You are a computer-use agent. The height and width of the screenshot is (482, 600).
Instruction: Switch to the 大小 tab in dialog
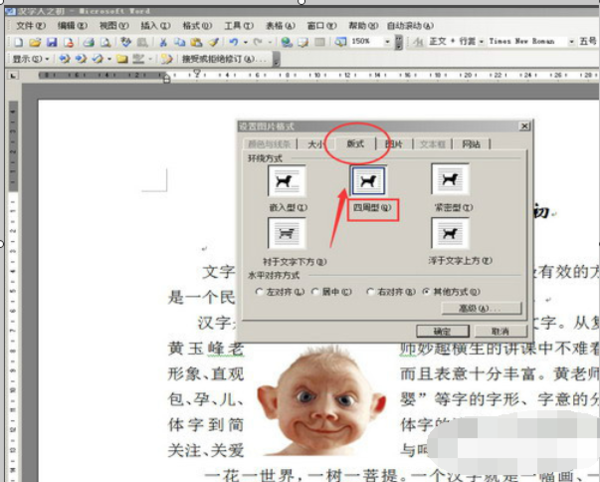(x=316, y=144)
